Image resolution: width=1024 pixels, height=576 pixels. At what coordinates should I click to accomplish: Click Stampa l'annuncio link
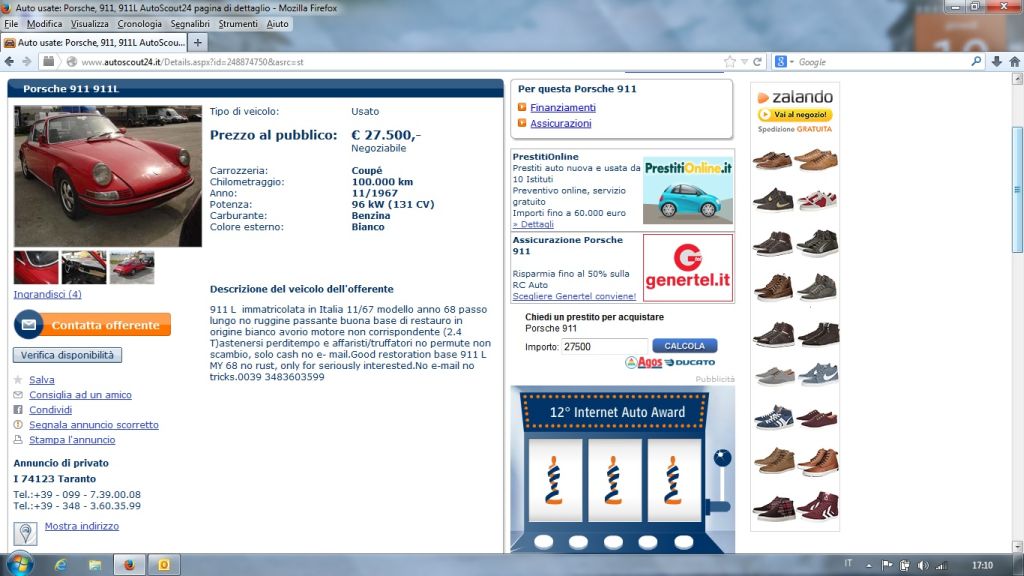coord(72,440)
